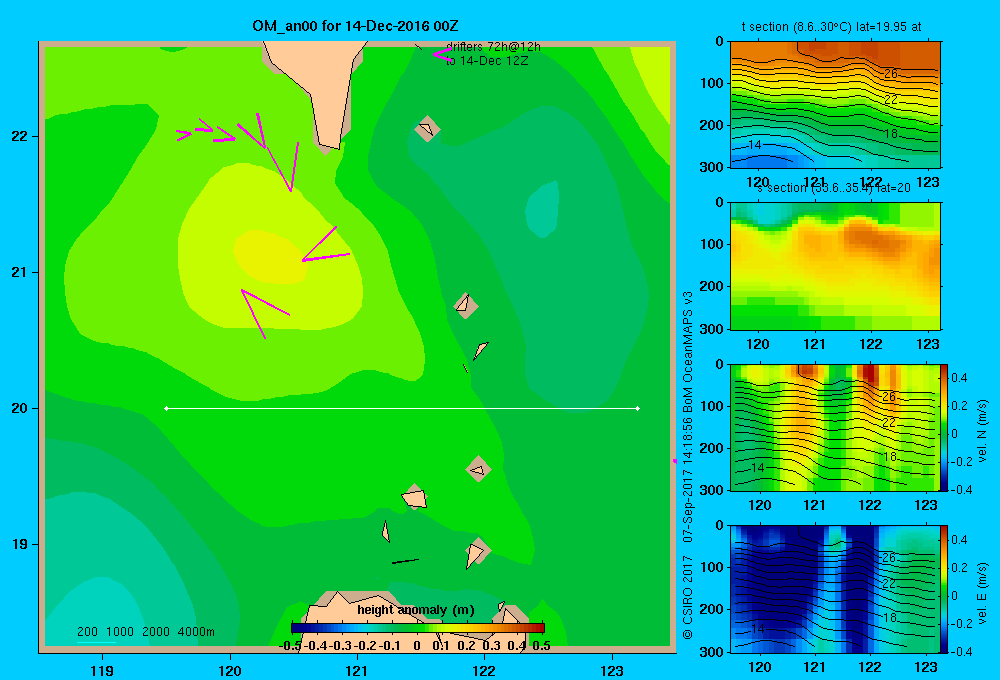Image resolution: width=1000 pixels, height=680 pixels.
Task: Click depth label "300" on the salinity section axis
Action: 712,329
